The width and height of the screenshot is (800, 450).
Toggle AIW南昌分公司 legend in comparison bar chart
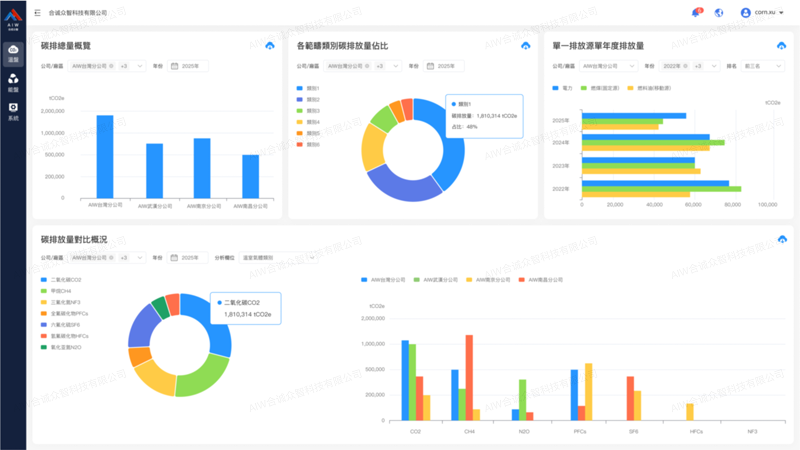[541, 280]
